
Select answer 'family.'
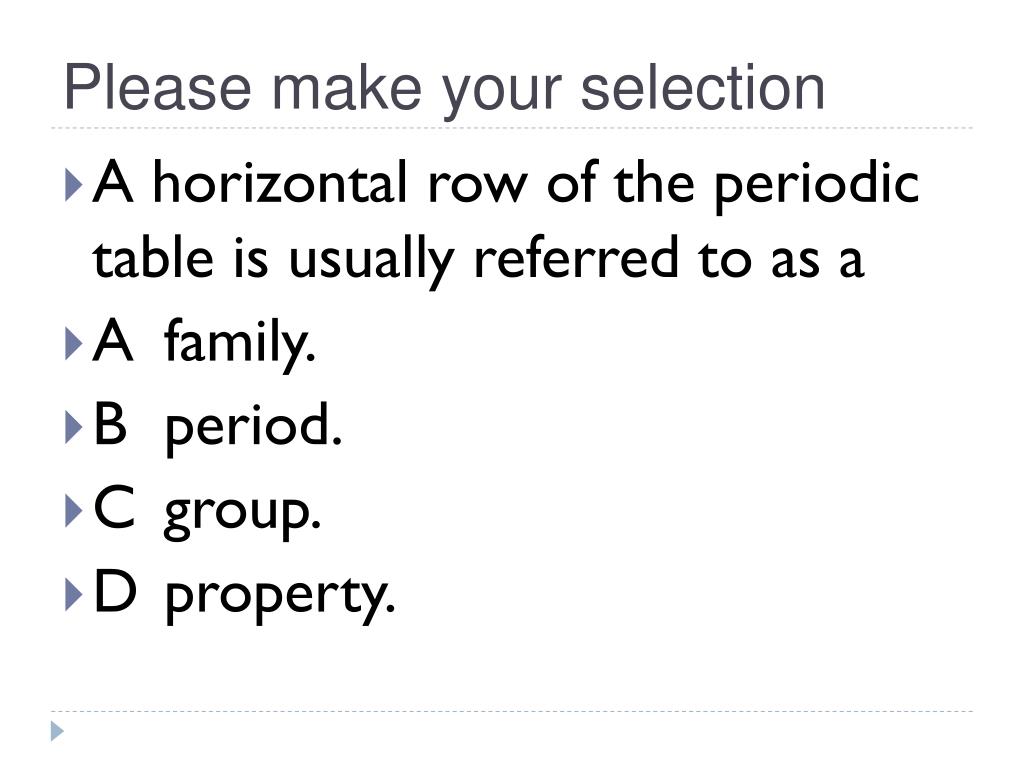click(240, 344)
